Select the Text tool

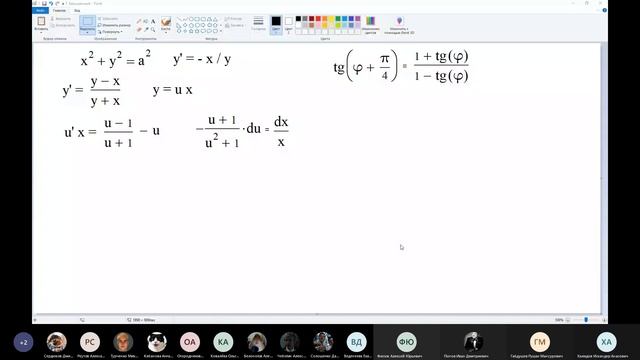coord(153,21)
